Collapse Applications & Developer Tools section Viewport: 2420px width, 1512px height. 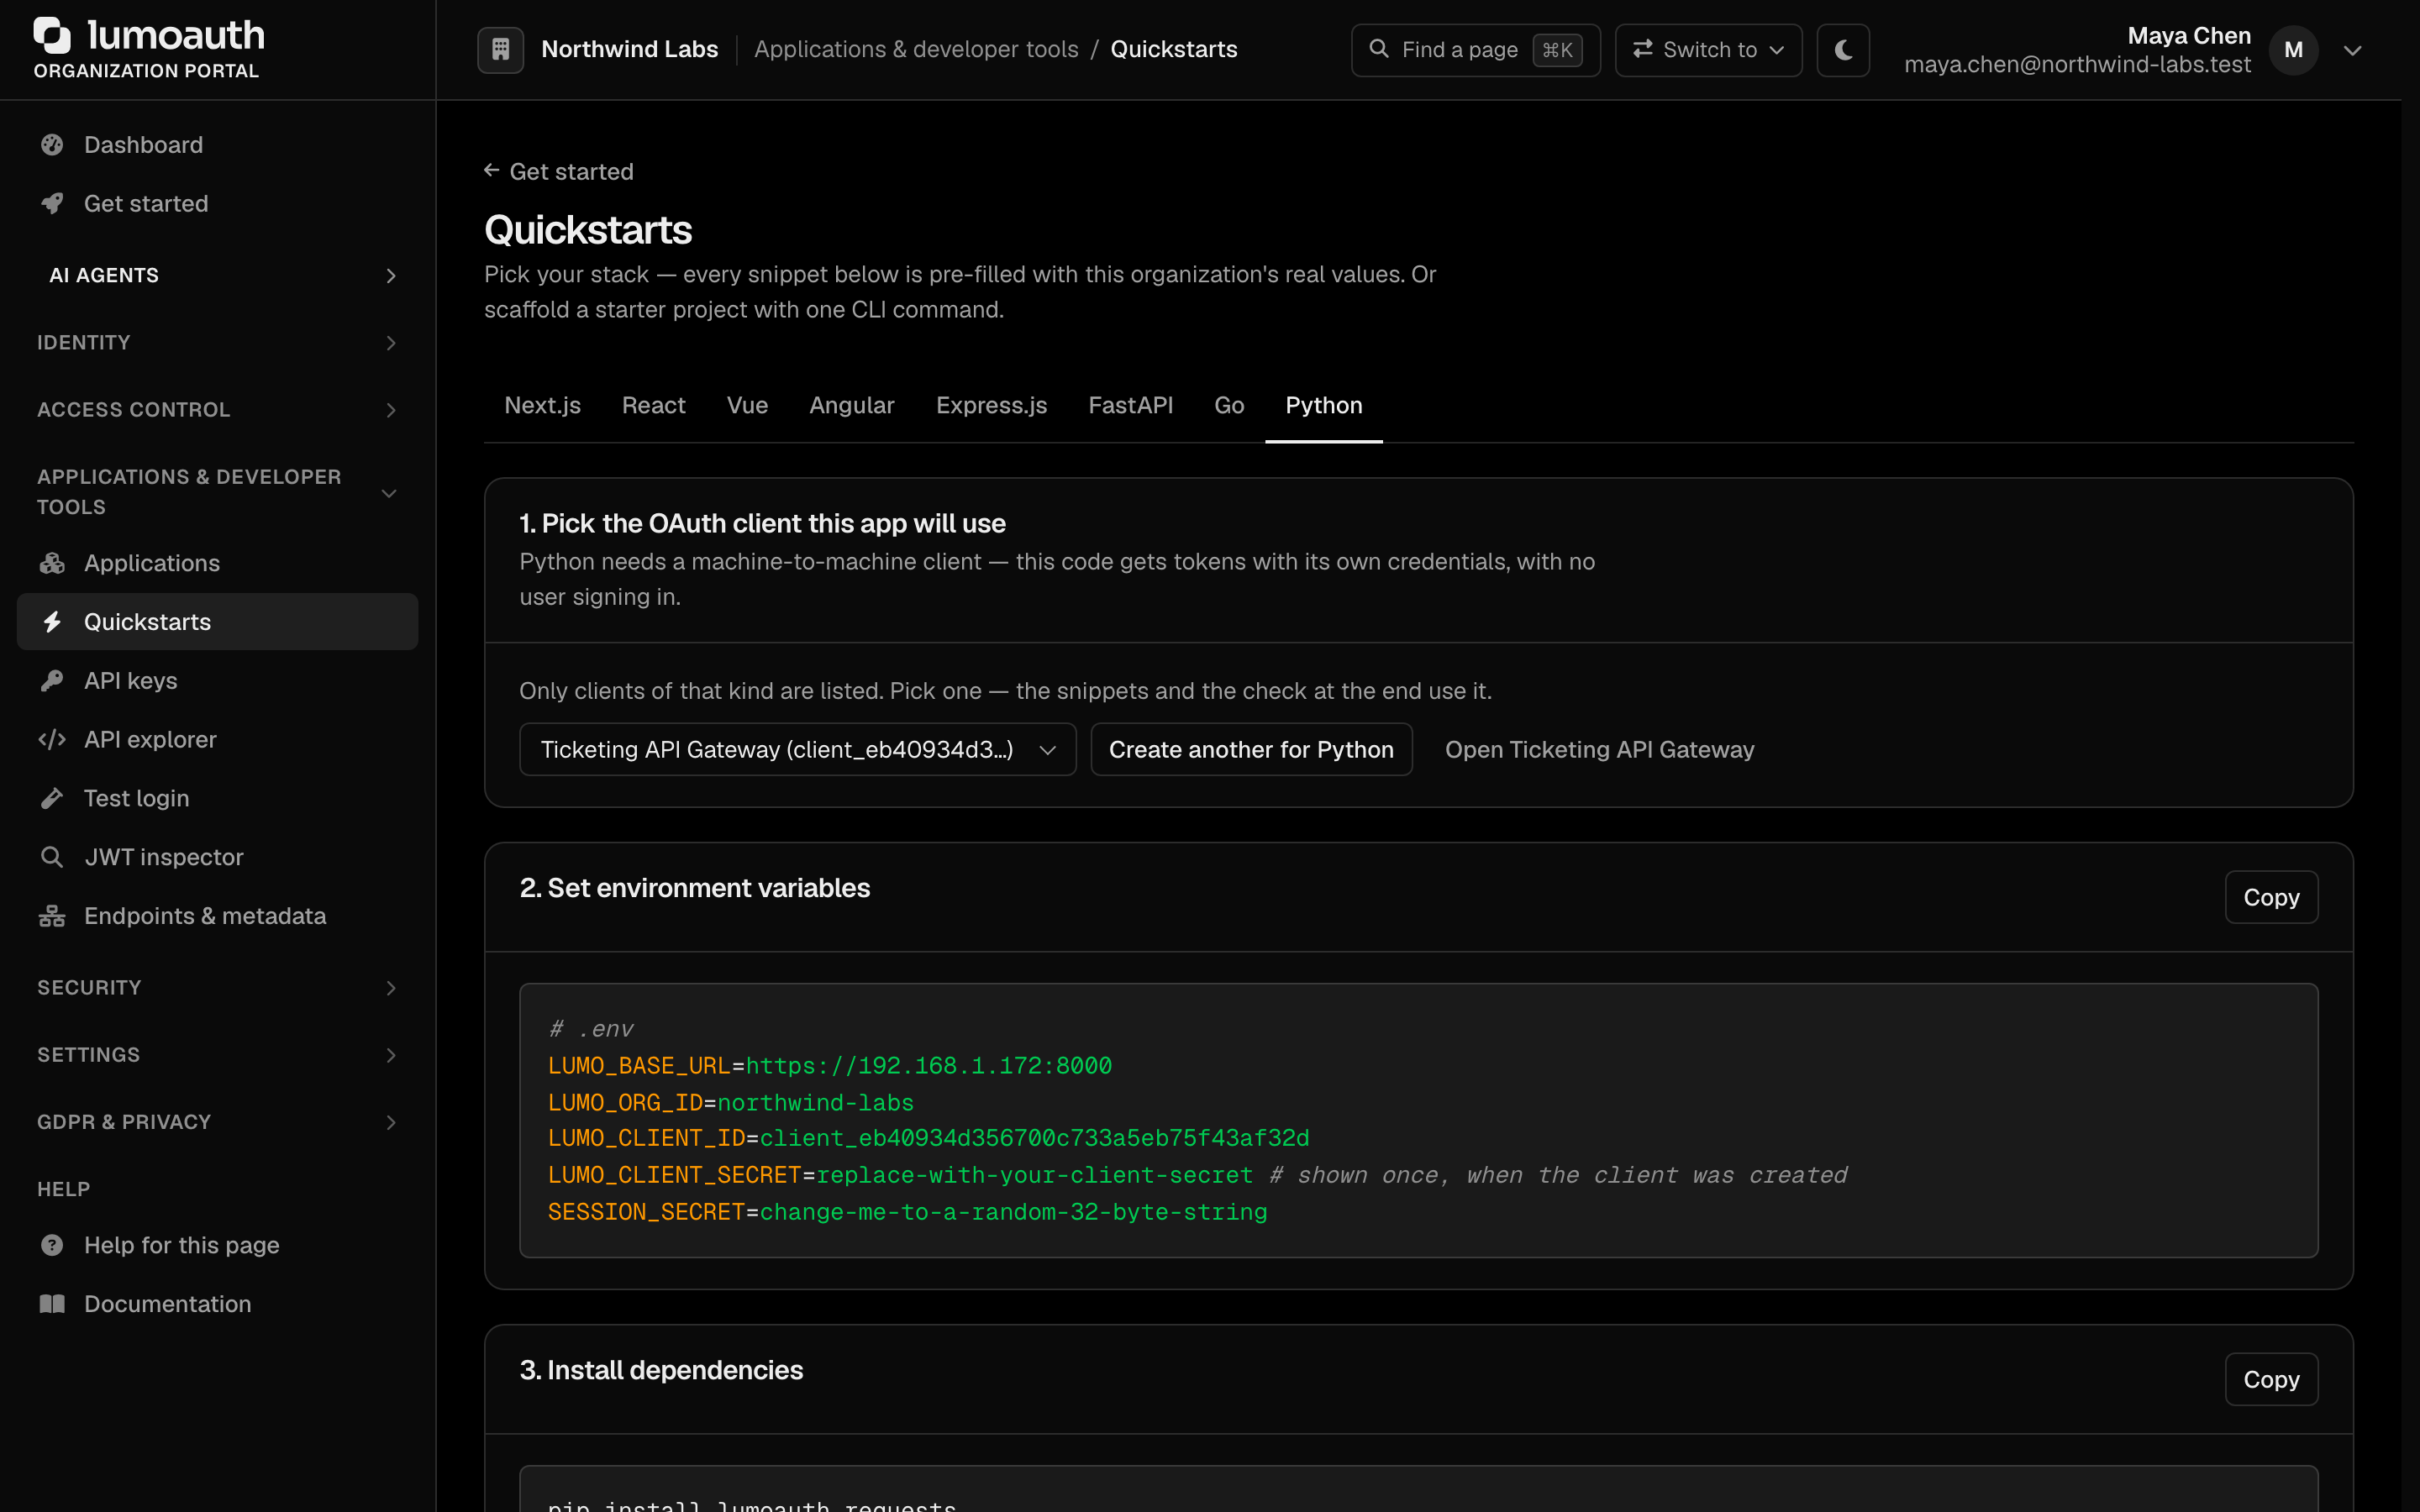(218, 492)
